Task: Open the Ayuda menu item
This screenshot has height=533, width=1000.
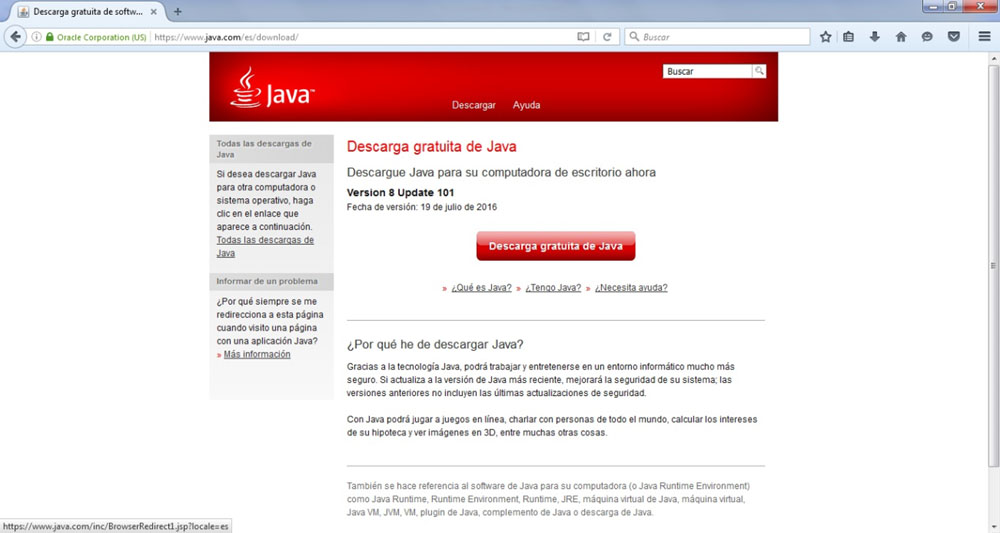Action: point(526,105)
